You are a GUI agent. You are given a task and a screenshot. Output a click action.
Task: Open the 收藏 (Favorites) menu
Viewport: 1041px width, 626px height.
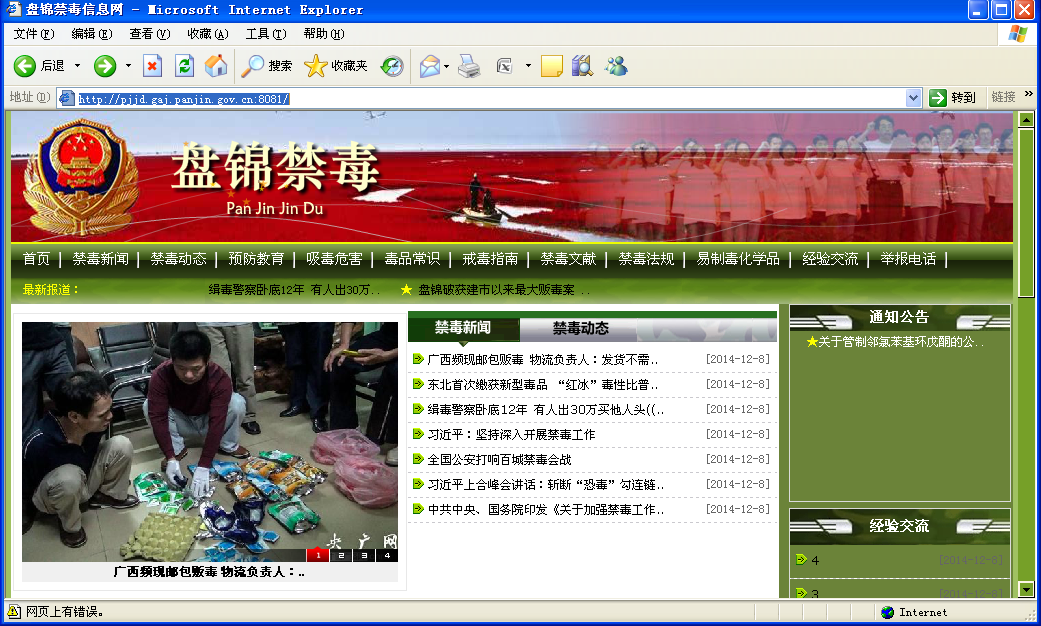click(208, 34)
